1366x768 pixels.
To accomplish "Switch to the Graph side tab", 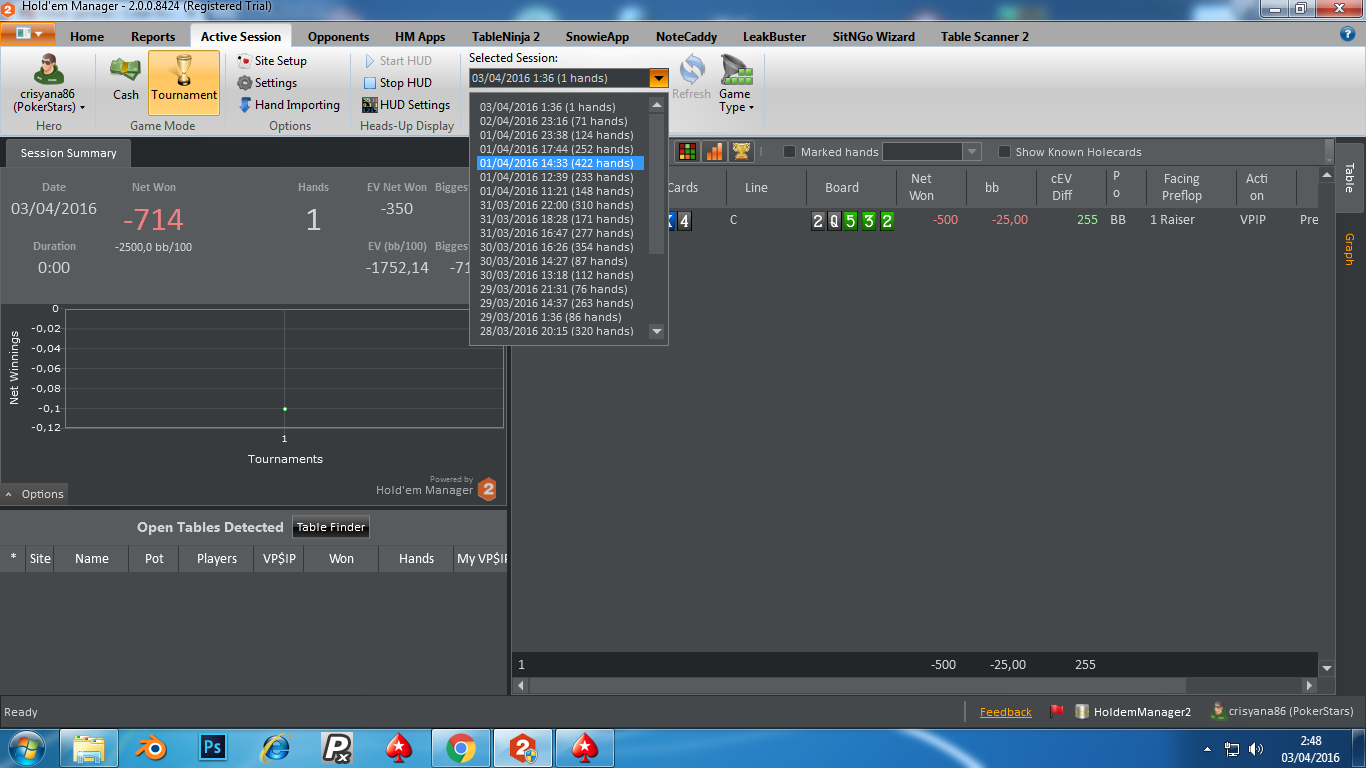I will point(1349,249).
